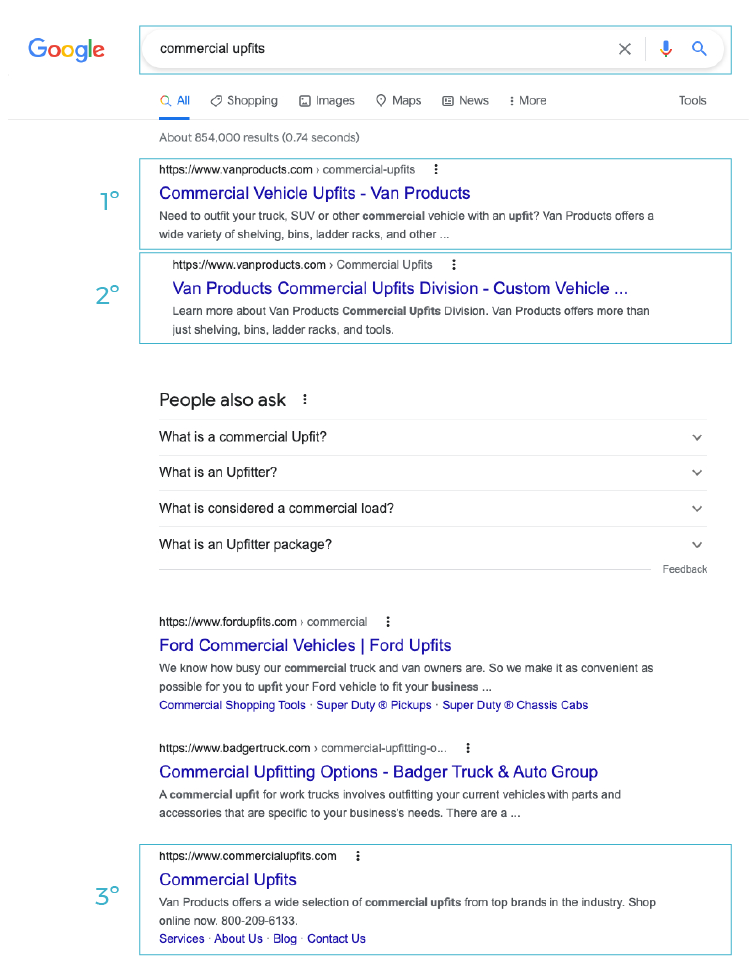The height and width of the screenshot is (968, 749).
Task: Switch to the Images tab
Action: 327,101
